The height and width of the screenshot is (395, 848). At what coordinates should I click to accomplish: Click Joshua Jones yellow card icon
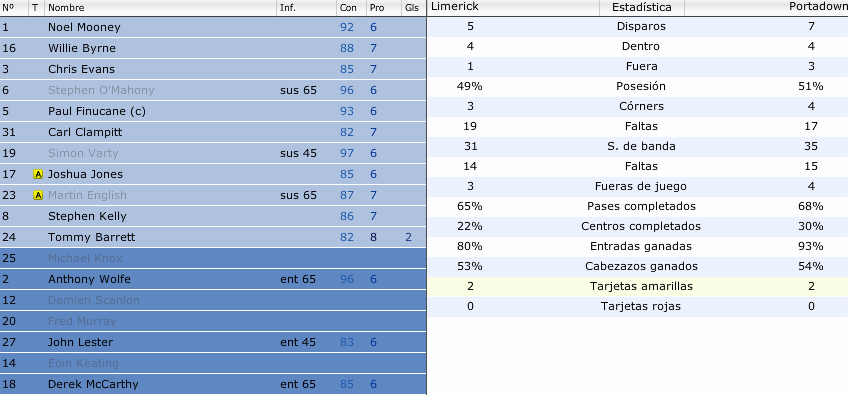click(37, 174)
